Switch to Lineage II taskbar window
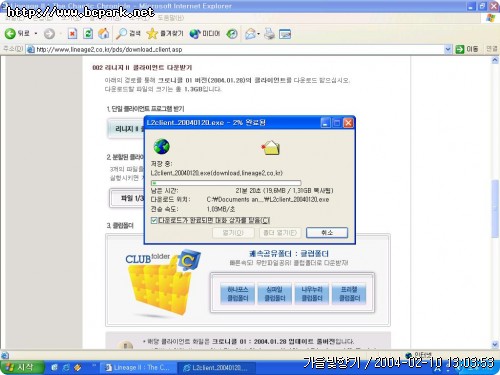Screen dimensions: 500x375 [138, 367]
